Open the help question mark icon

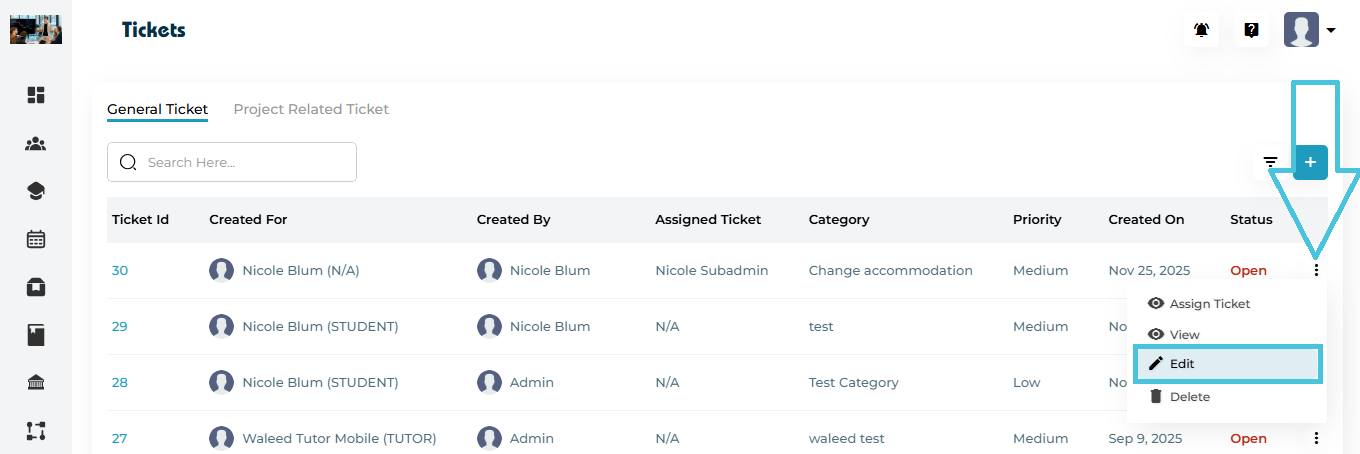1251,30
